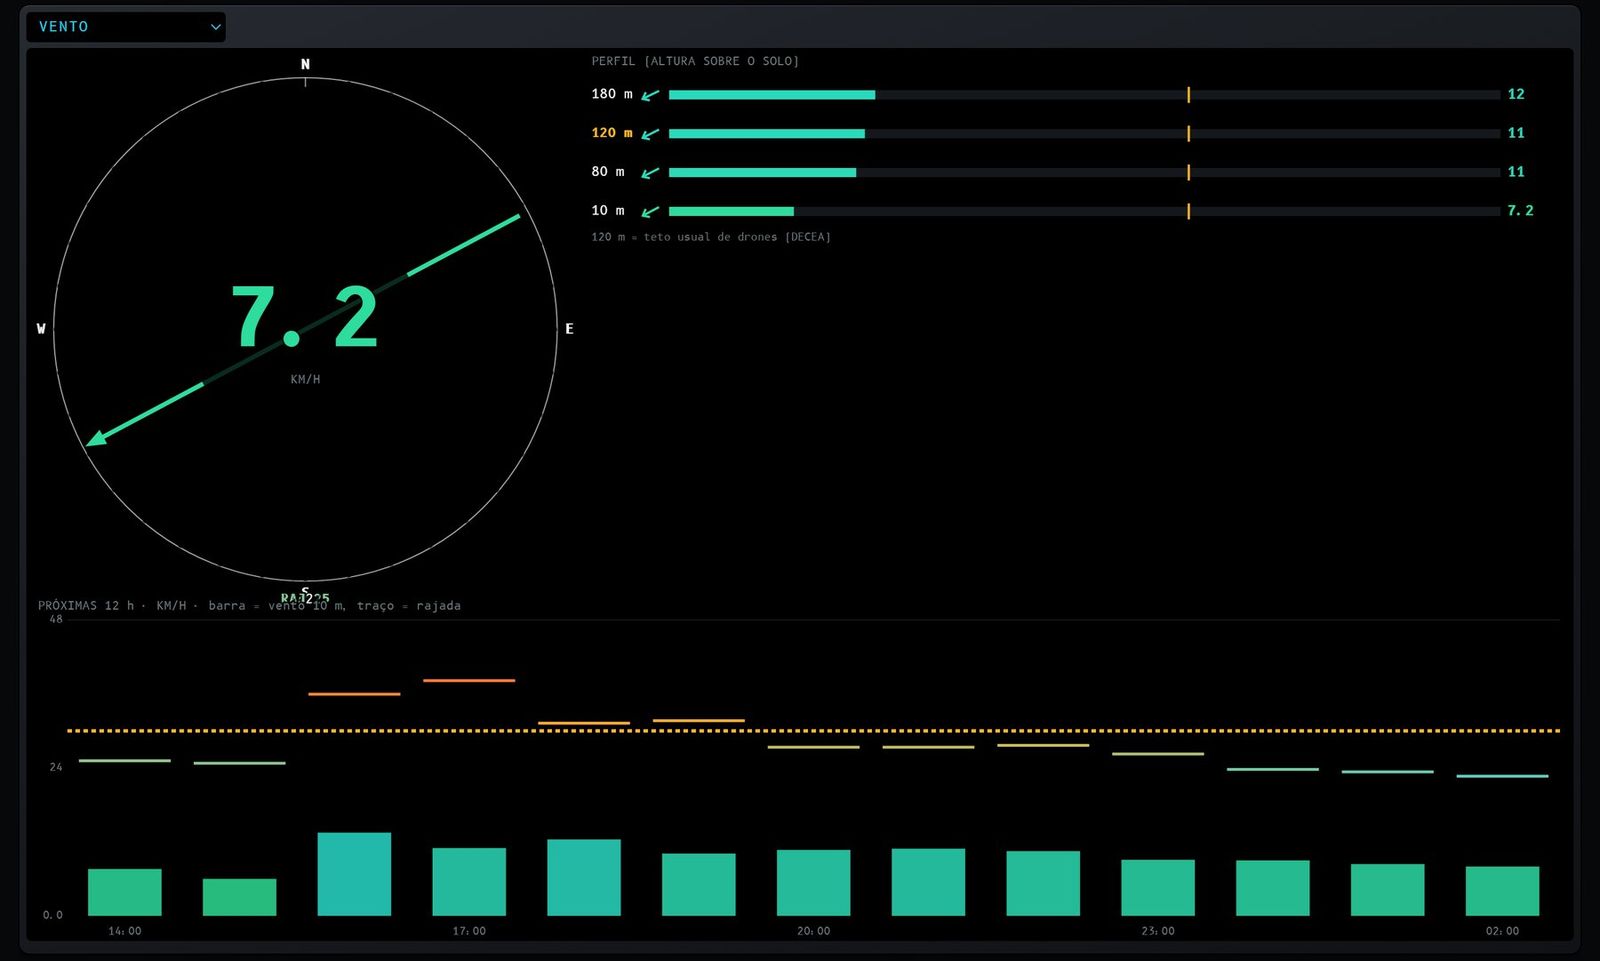Click the wind direction arrow for 120 m
Image resolution: width=1600 pixels, height=961 pixels.
point(650,134)
